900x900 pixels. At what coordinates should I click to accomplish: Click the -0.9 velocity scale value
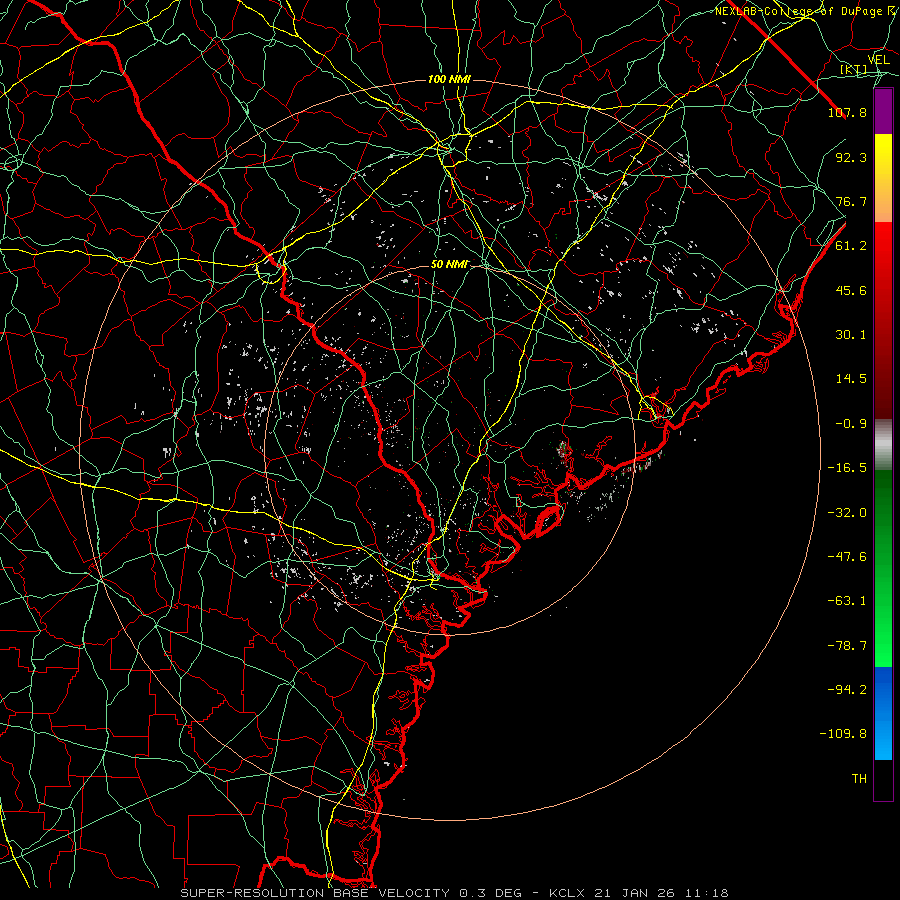(x=851, y=424)
